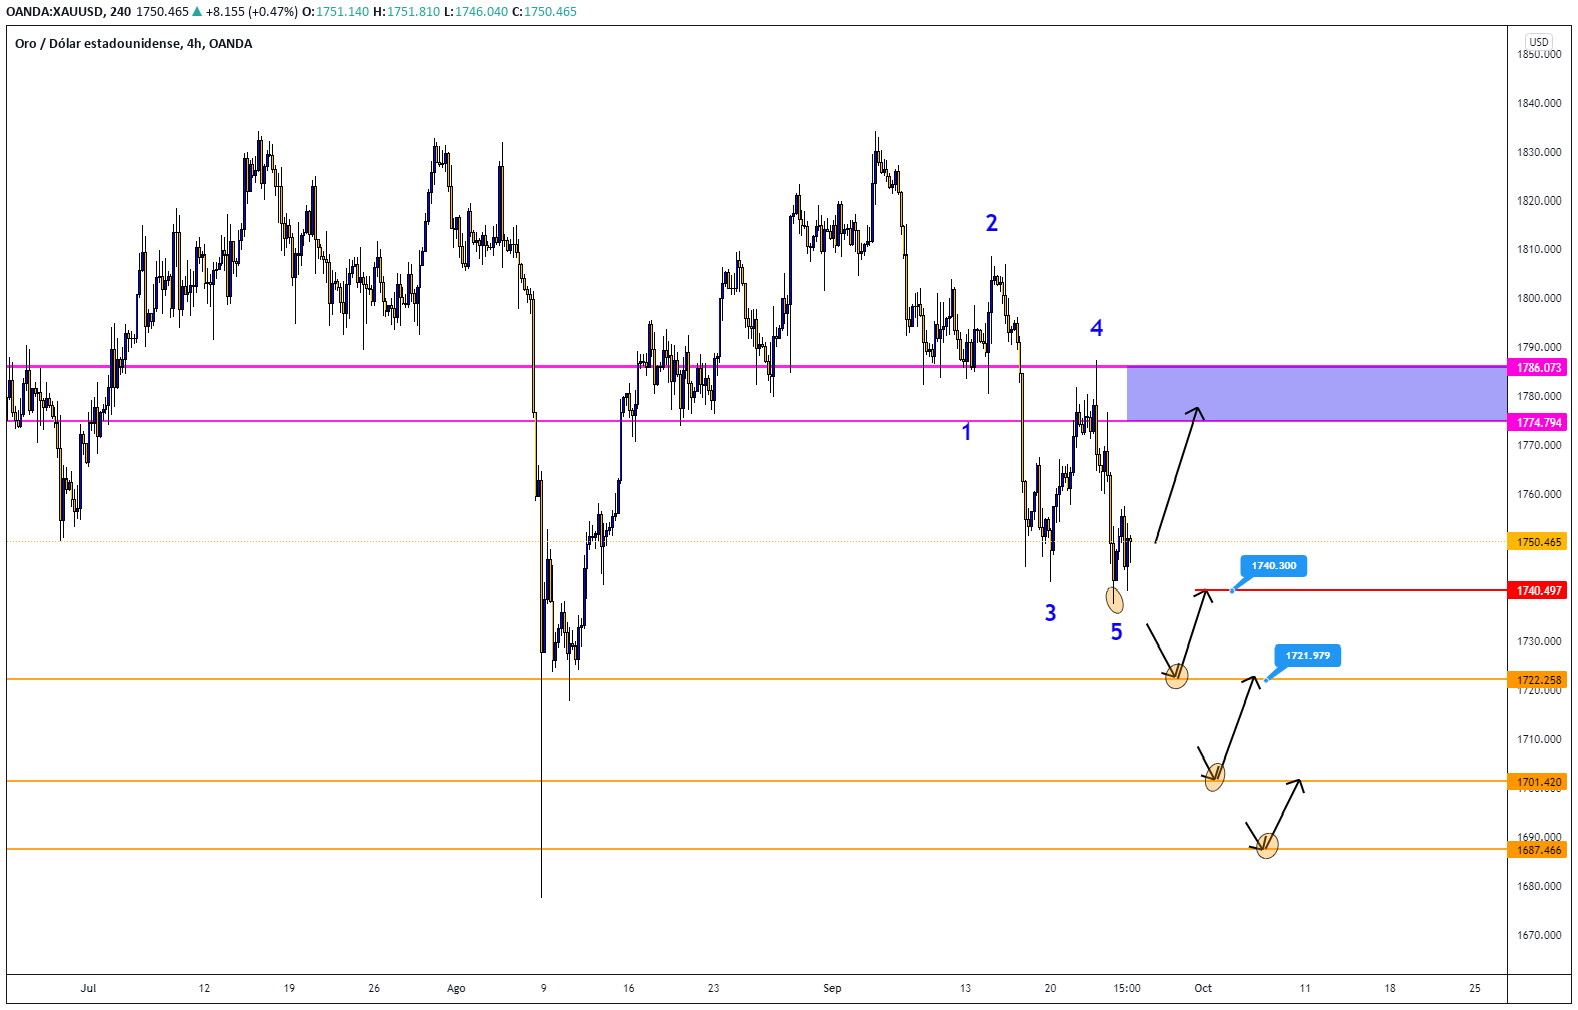This screenshot has height=1010, width=1578.
Task: Select wave label 2 on the chart
Action: pyautogui.click(x=991, y=223)
